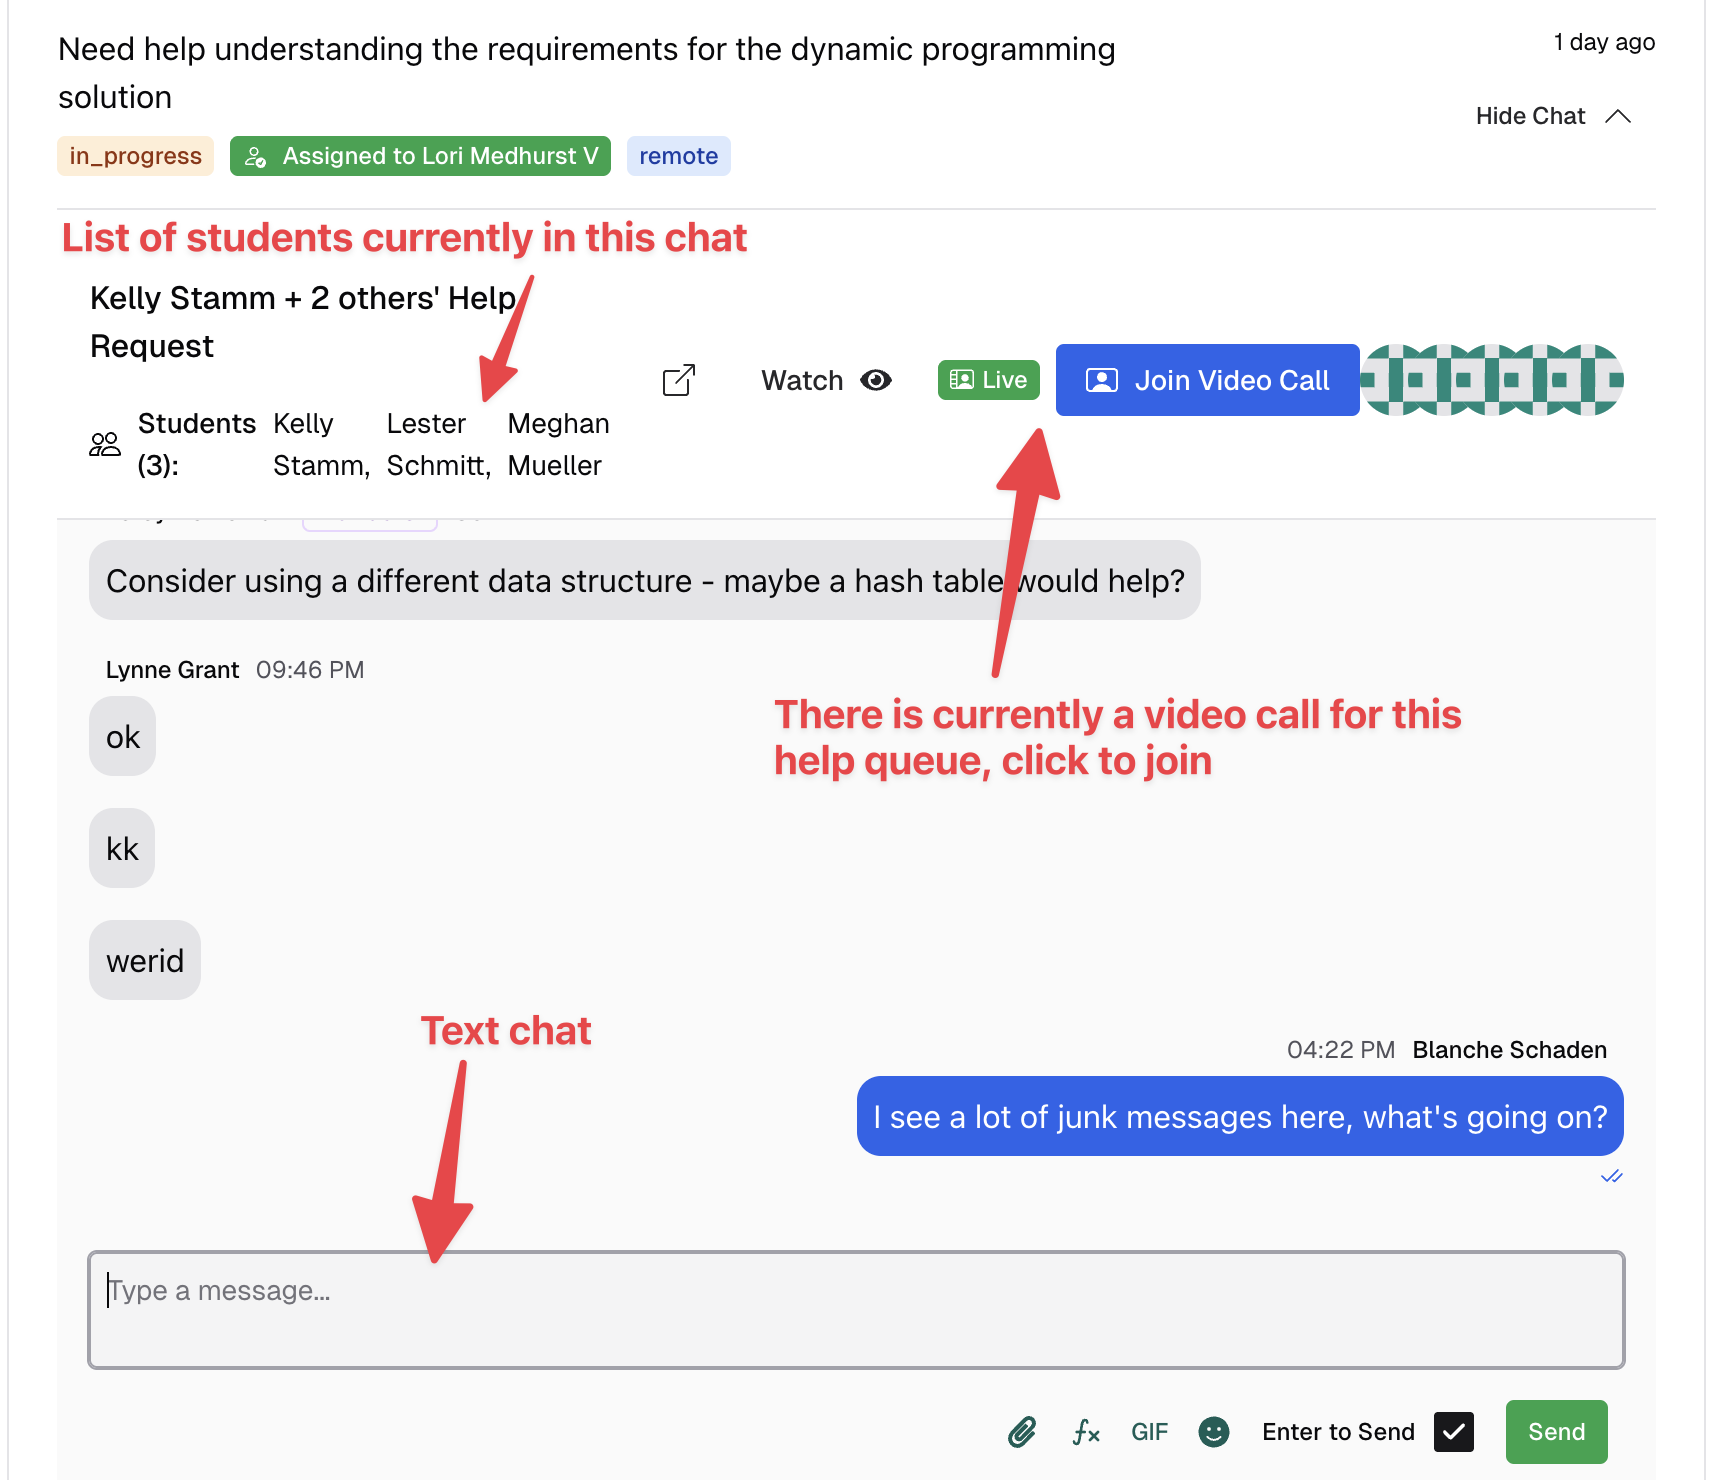Open the GIF picker
This screenshot has height=1480, width=1726.
pyautogui.click(x=1149, y=1432)
